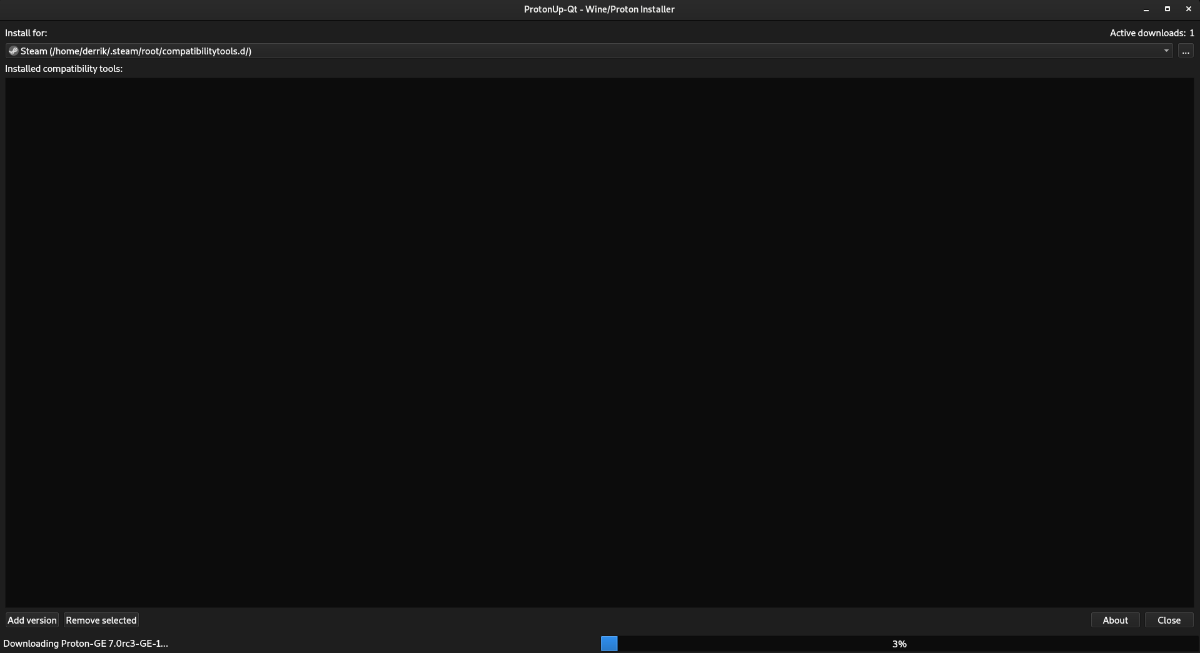Viewport: 1200px width, 653px height.
Task: Open the Steam compatibilitytools.d path selector
Action: [590, 50]
